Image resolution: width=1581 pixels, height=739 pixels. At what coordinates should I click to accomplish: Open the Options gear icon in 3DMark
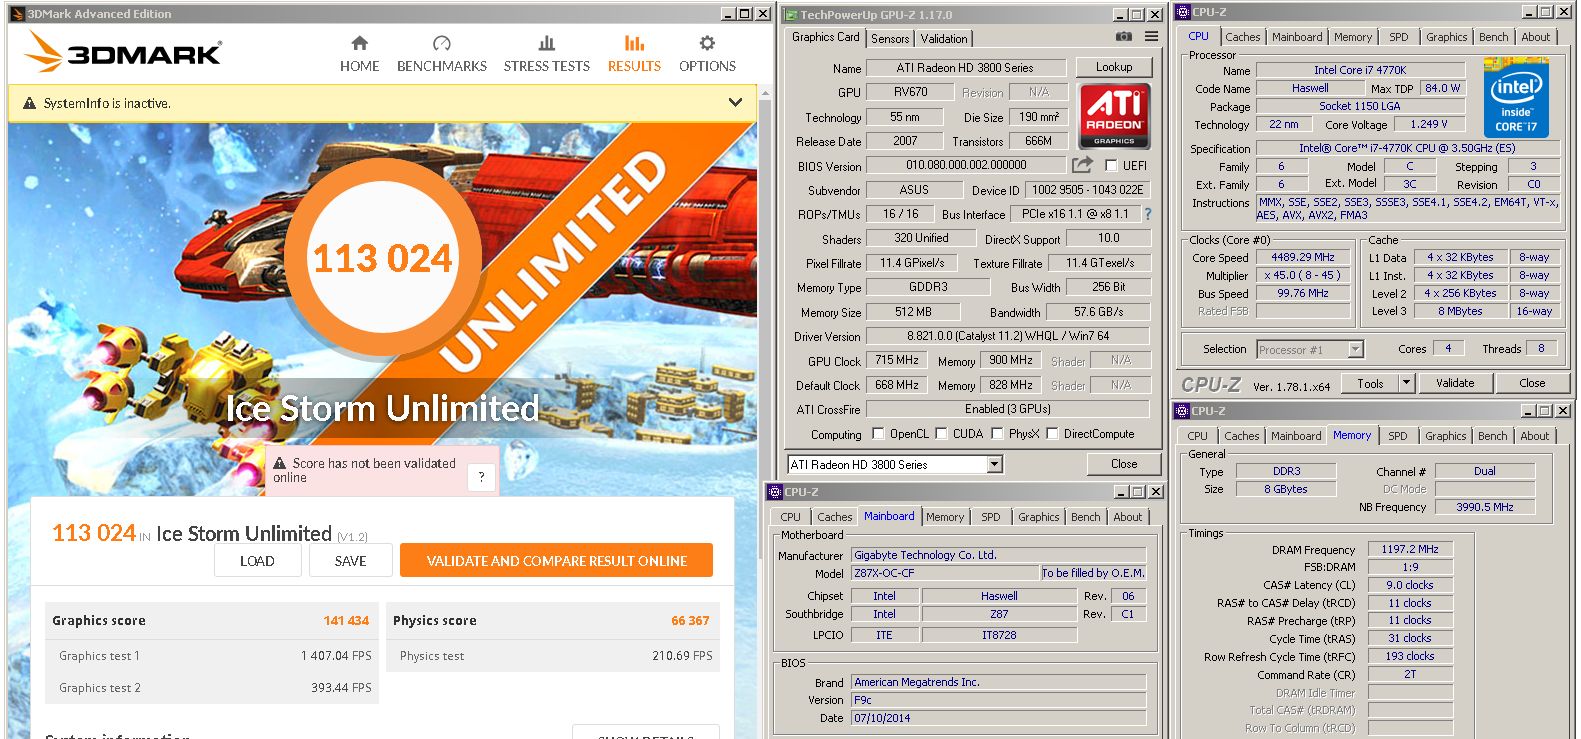coord(707,43)
